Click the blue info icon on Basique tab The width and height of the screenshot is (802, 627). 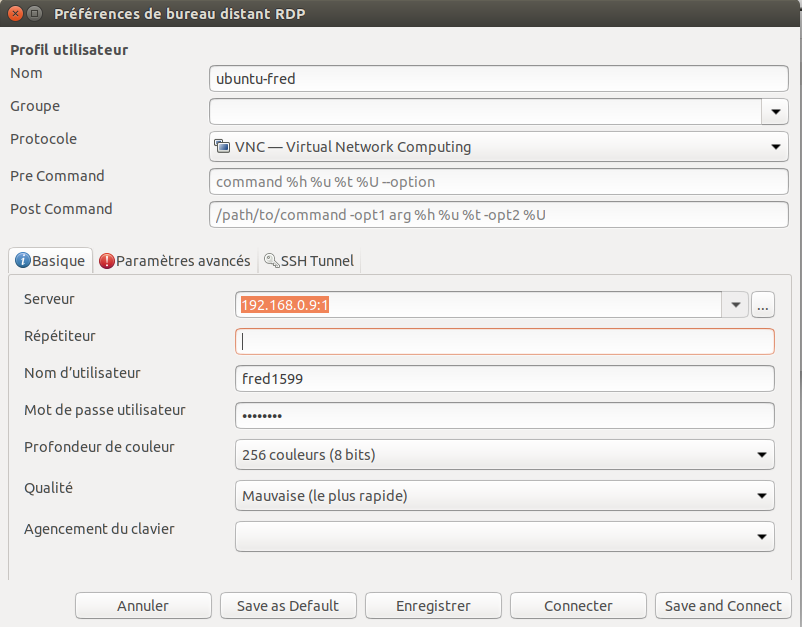[22, 261]
